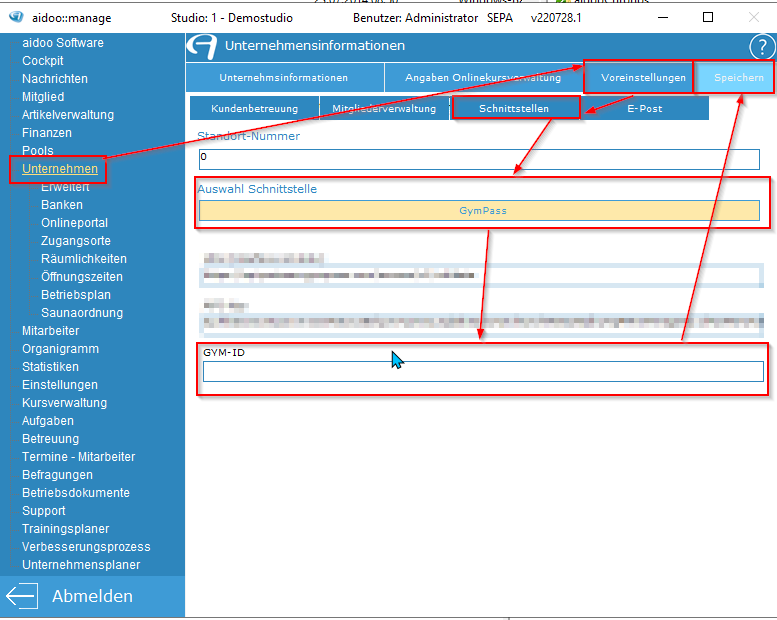Click the Abmelden arrow icon
This screenshot has height=620, width=777.
(x=21, y=595)
